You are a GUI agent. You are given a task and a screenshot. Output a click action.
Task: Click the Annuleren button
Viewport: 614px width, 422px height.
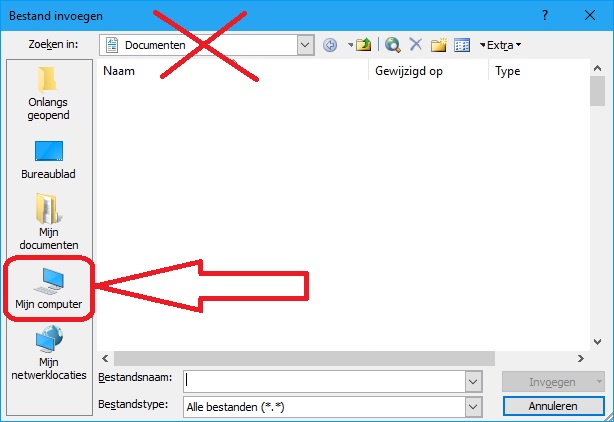(553, 406)
